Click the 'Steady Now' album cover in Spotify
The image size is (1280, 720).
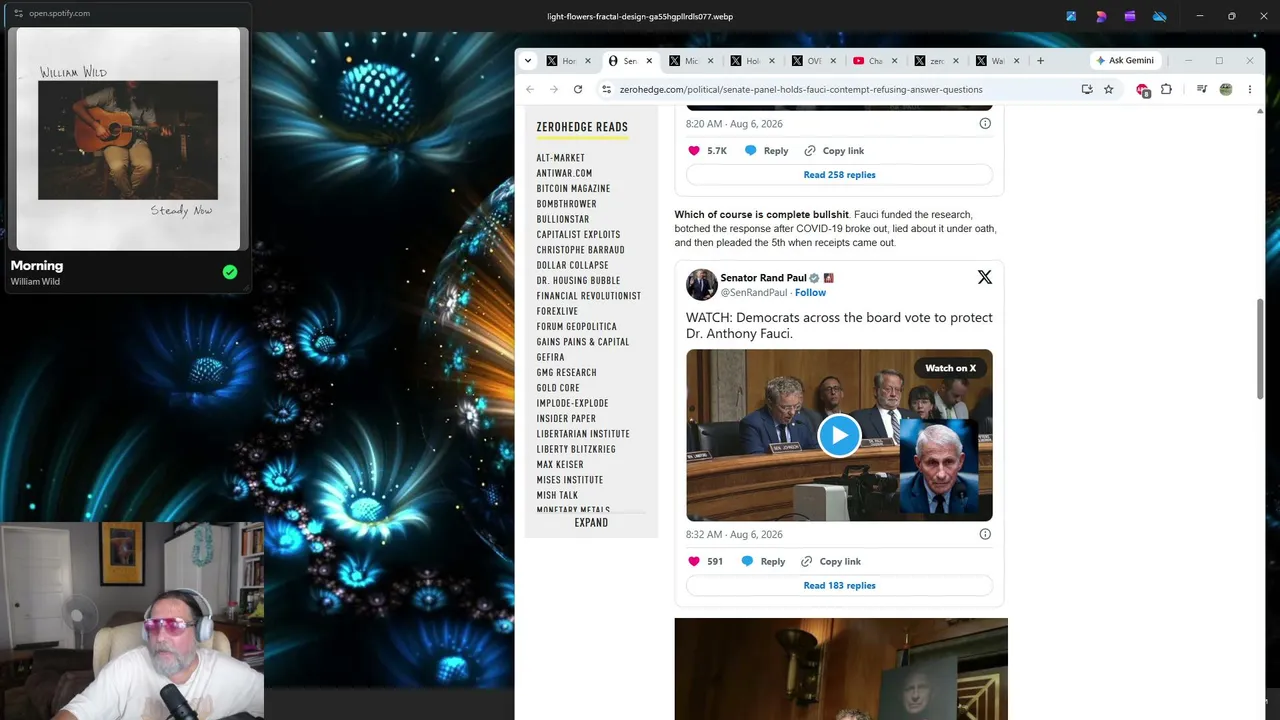pyautogui.click(x=128, y=139)
